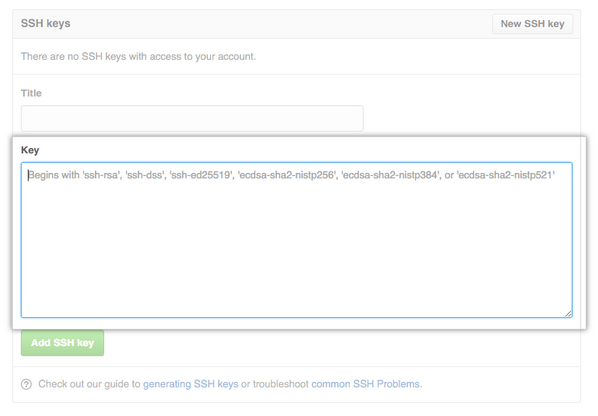
Task: Open the generating SSH keys guide link
Action: click(191, 384)
